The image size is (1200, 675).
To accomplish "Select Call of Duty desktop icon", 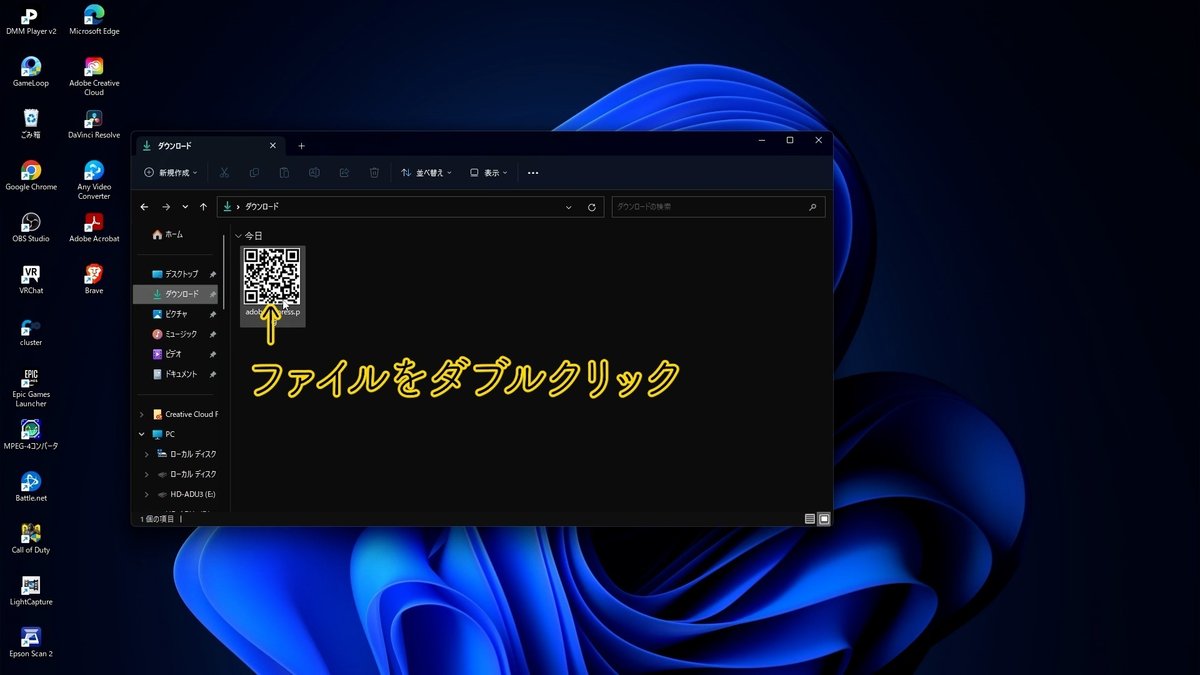I will pyautogui.click(x=31, y=539).
